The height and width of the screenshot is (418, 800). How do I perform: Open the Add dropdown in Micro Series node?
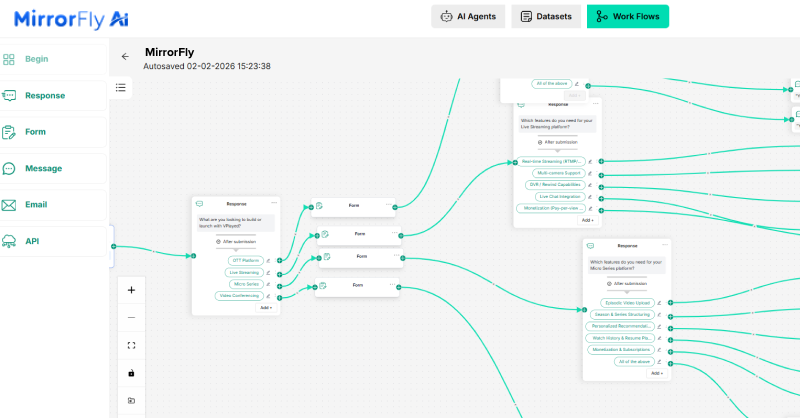coord(656,373)
